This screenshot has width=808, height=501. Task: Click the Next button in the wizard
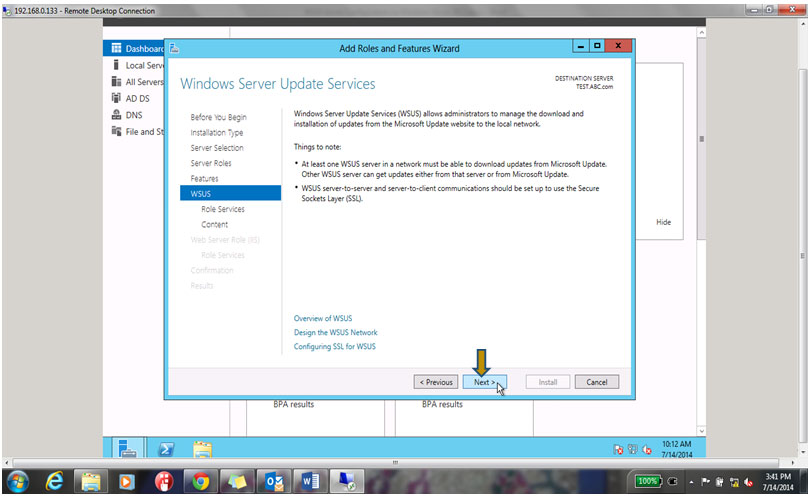pos(484,382)
